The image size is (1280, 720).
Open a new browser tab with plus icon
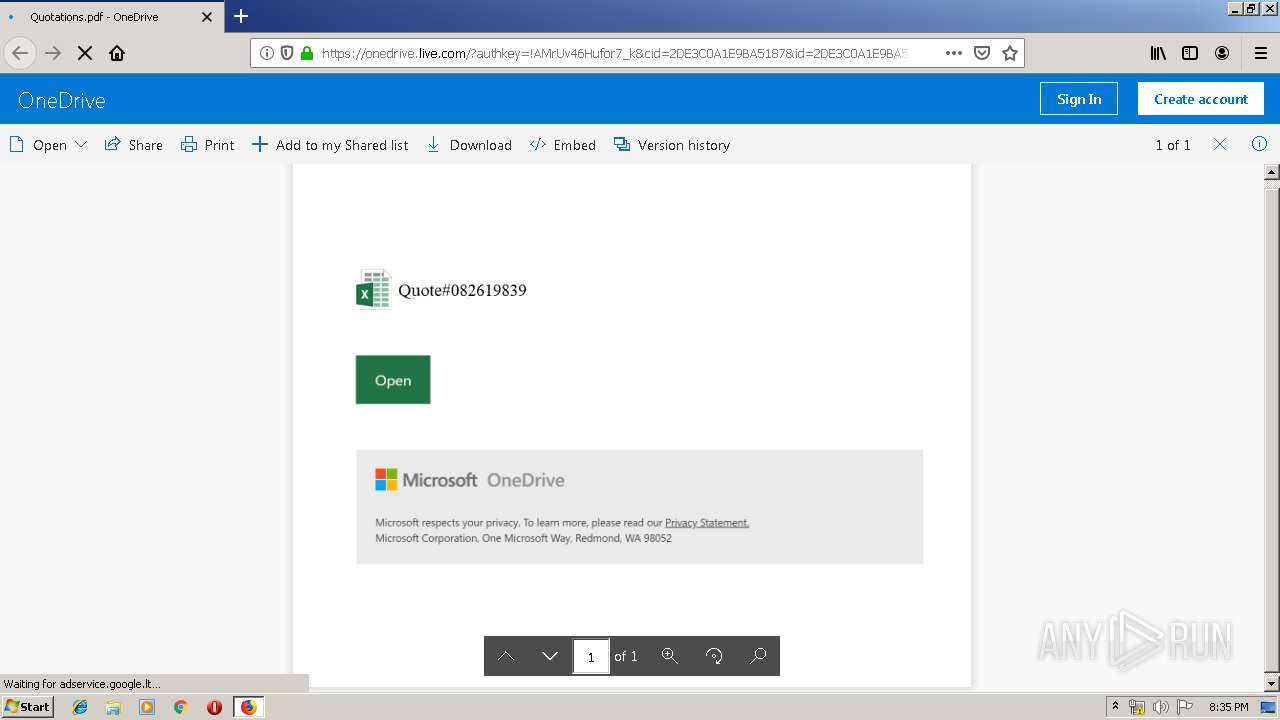(241, 16)
